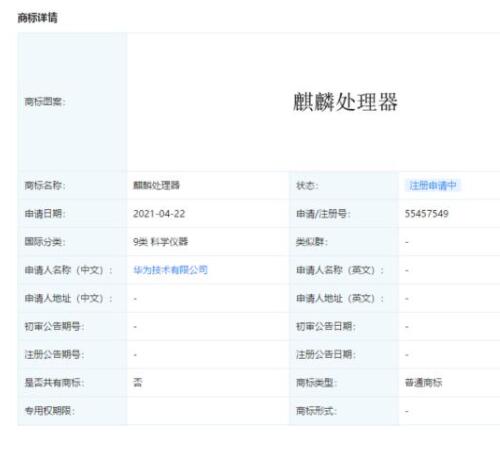Click the 是否共有商标 value 否
Image resolution: width=500 pixels, height=450 pixels.
[x=138, y=383]
